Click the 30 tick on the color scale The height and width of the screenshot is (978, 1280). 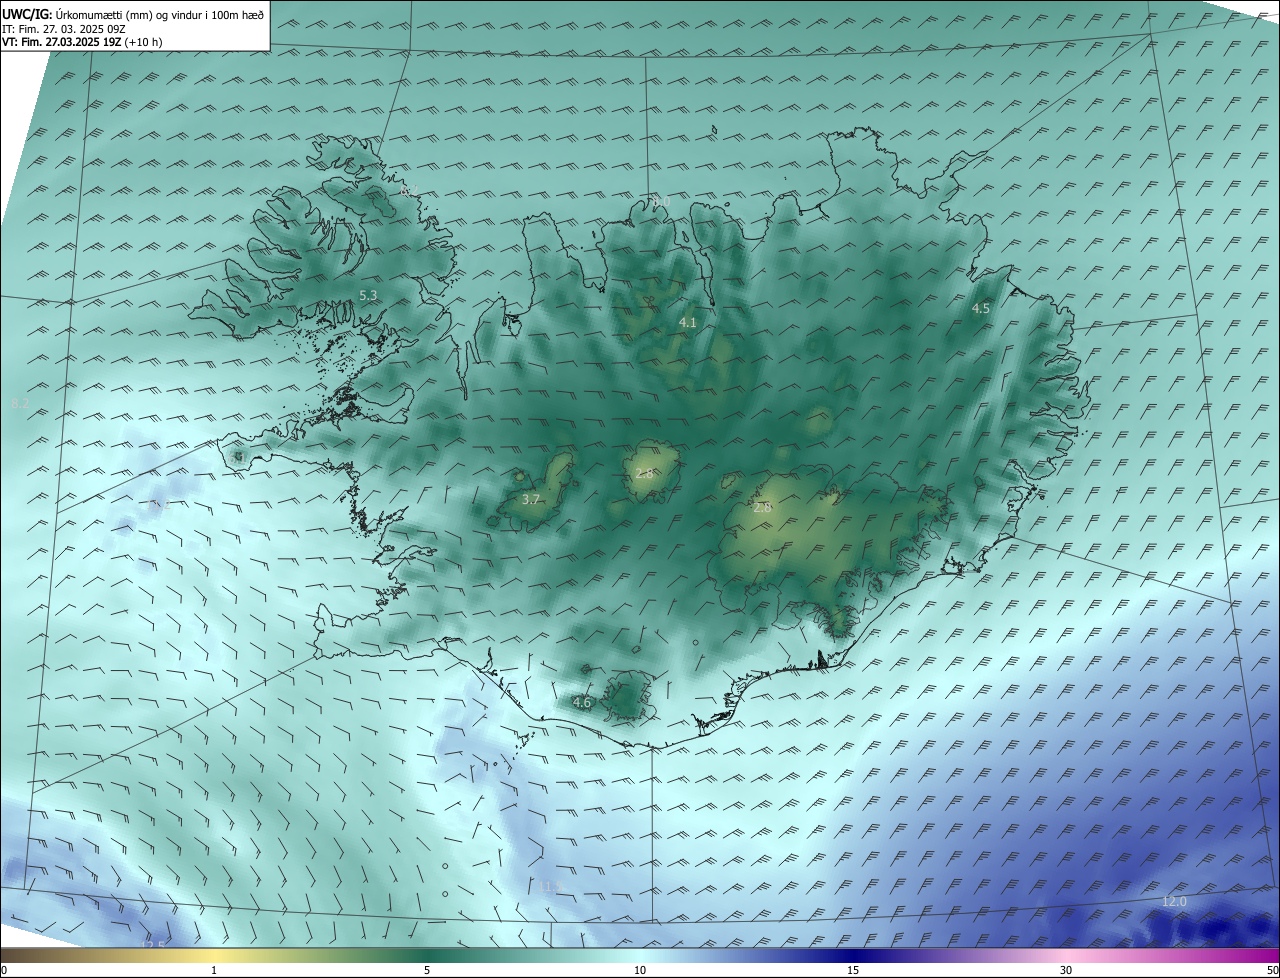[1066, 970]
